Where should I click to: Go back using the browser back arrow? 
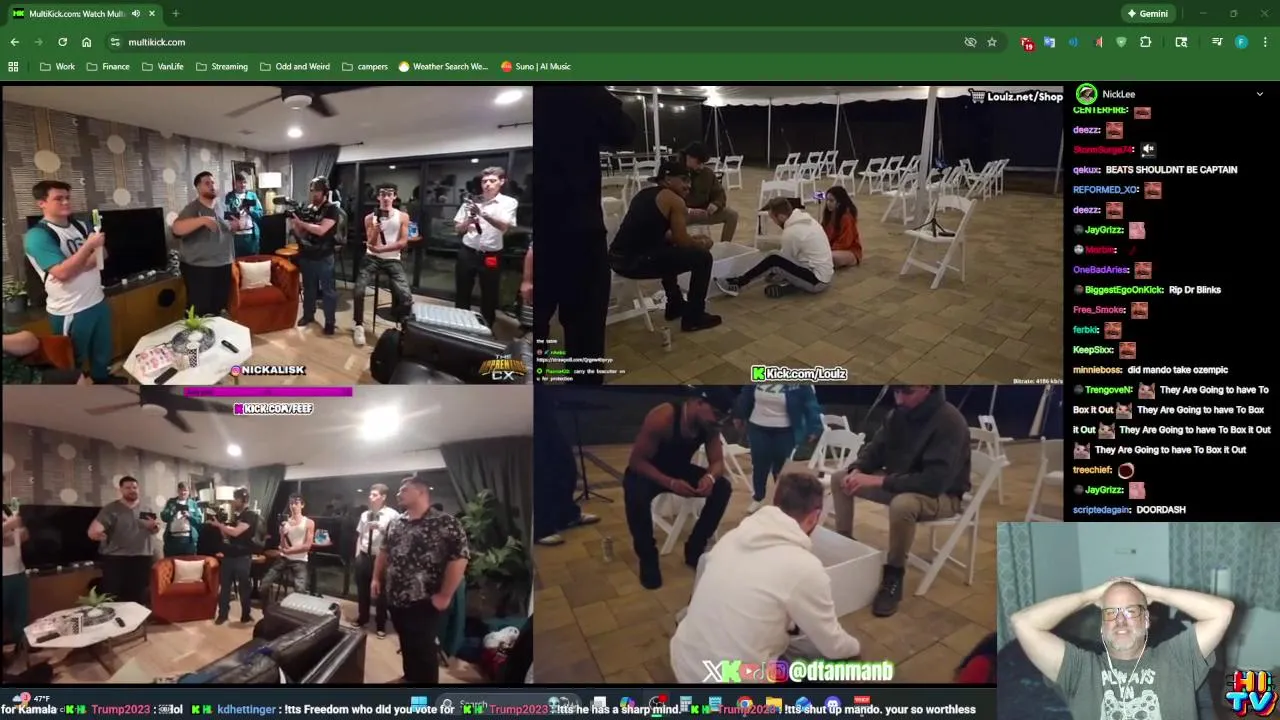(x=14, y=42)
